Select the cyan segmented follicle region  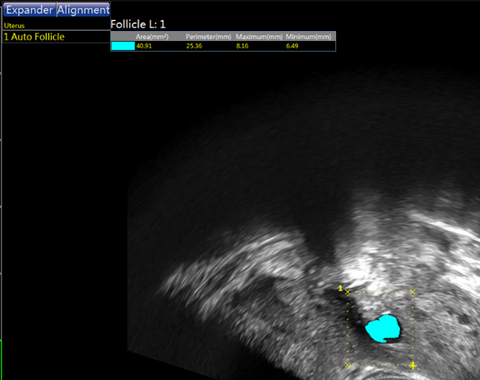[x=383, y=329]
